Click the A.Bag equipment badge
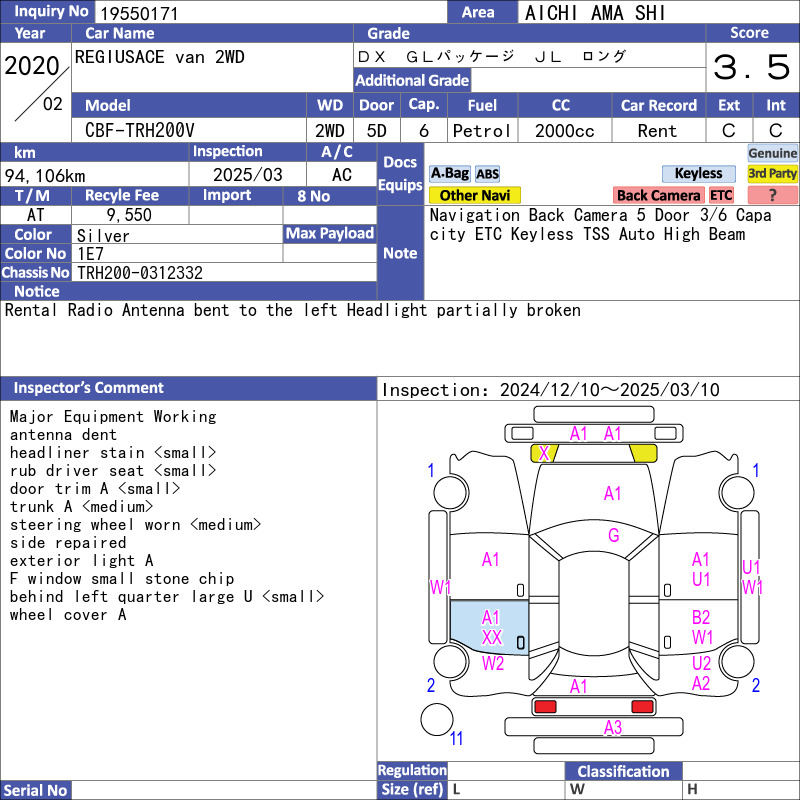 tap(449, 174)
